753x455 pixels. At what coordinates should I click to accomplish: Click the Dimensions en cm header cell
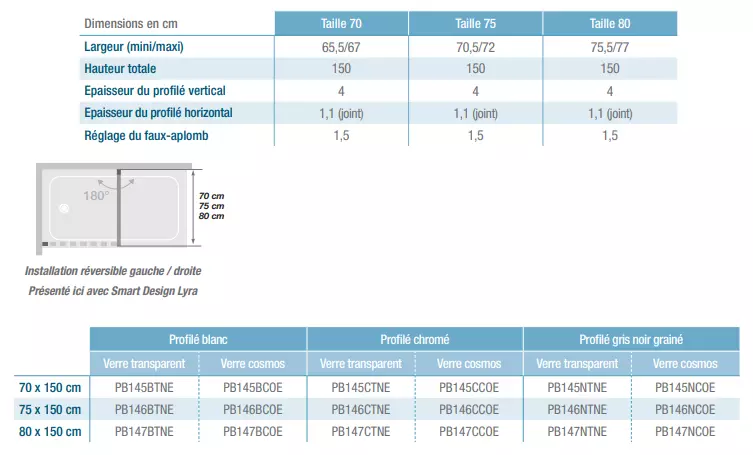point(130,22)
